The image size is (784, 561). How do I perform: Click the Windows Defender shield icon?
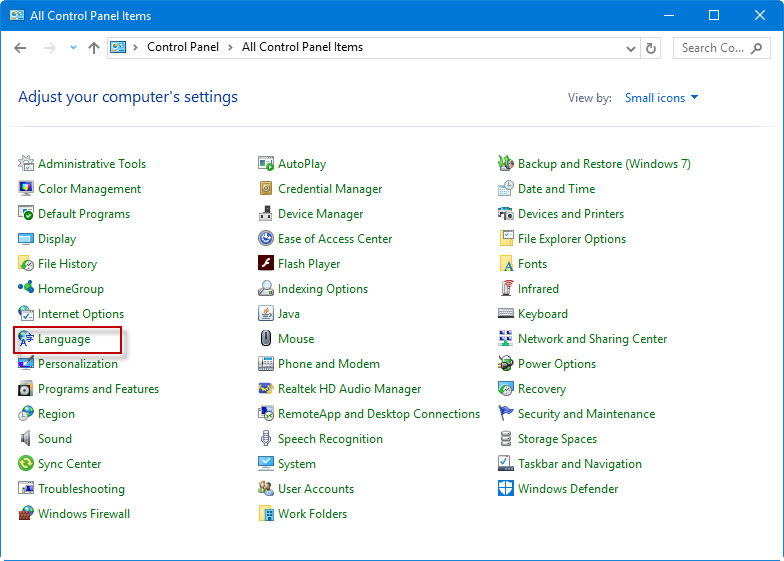click(506, 488)
